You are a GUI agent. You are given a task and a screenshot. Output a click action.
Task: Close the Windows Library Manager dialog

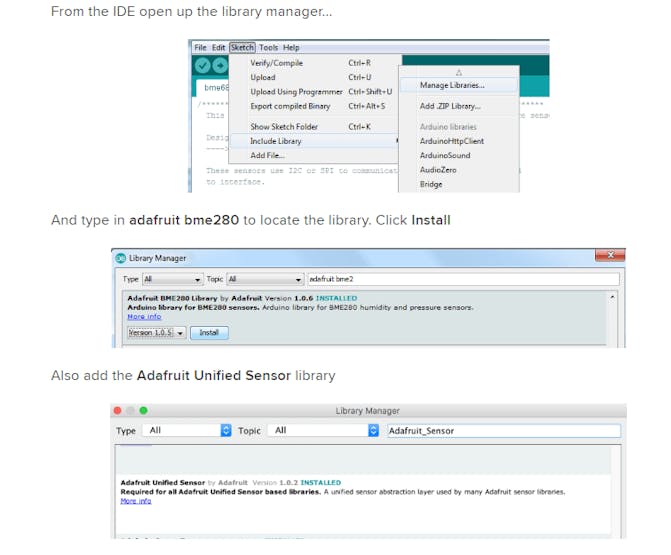(x=610, y=255)
